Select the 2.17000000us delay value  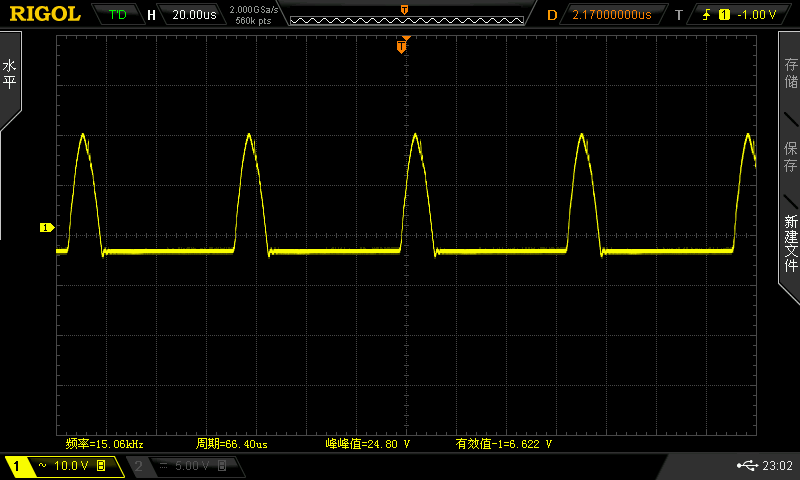tap(612, 15)
